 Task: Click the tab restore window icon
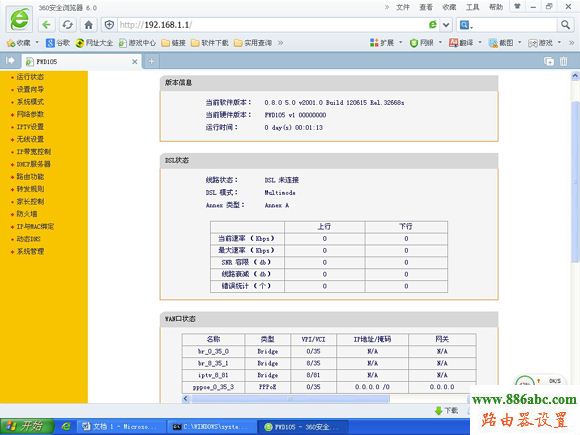(x=549, y=61)
